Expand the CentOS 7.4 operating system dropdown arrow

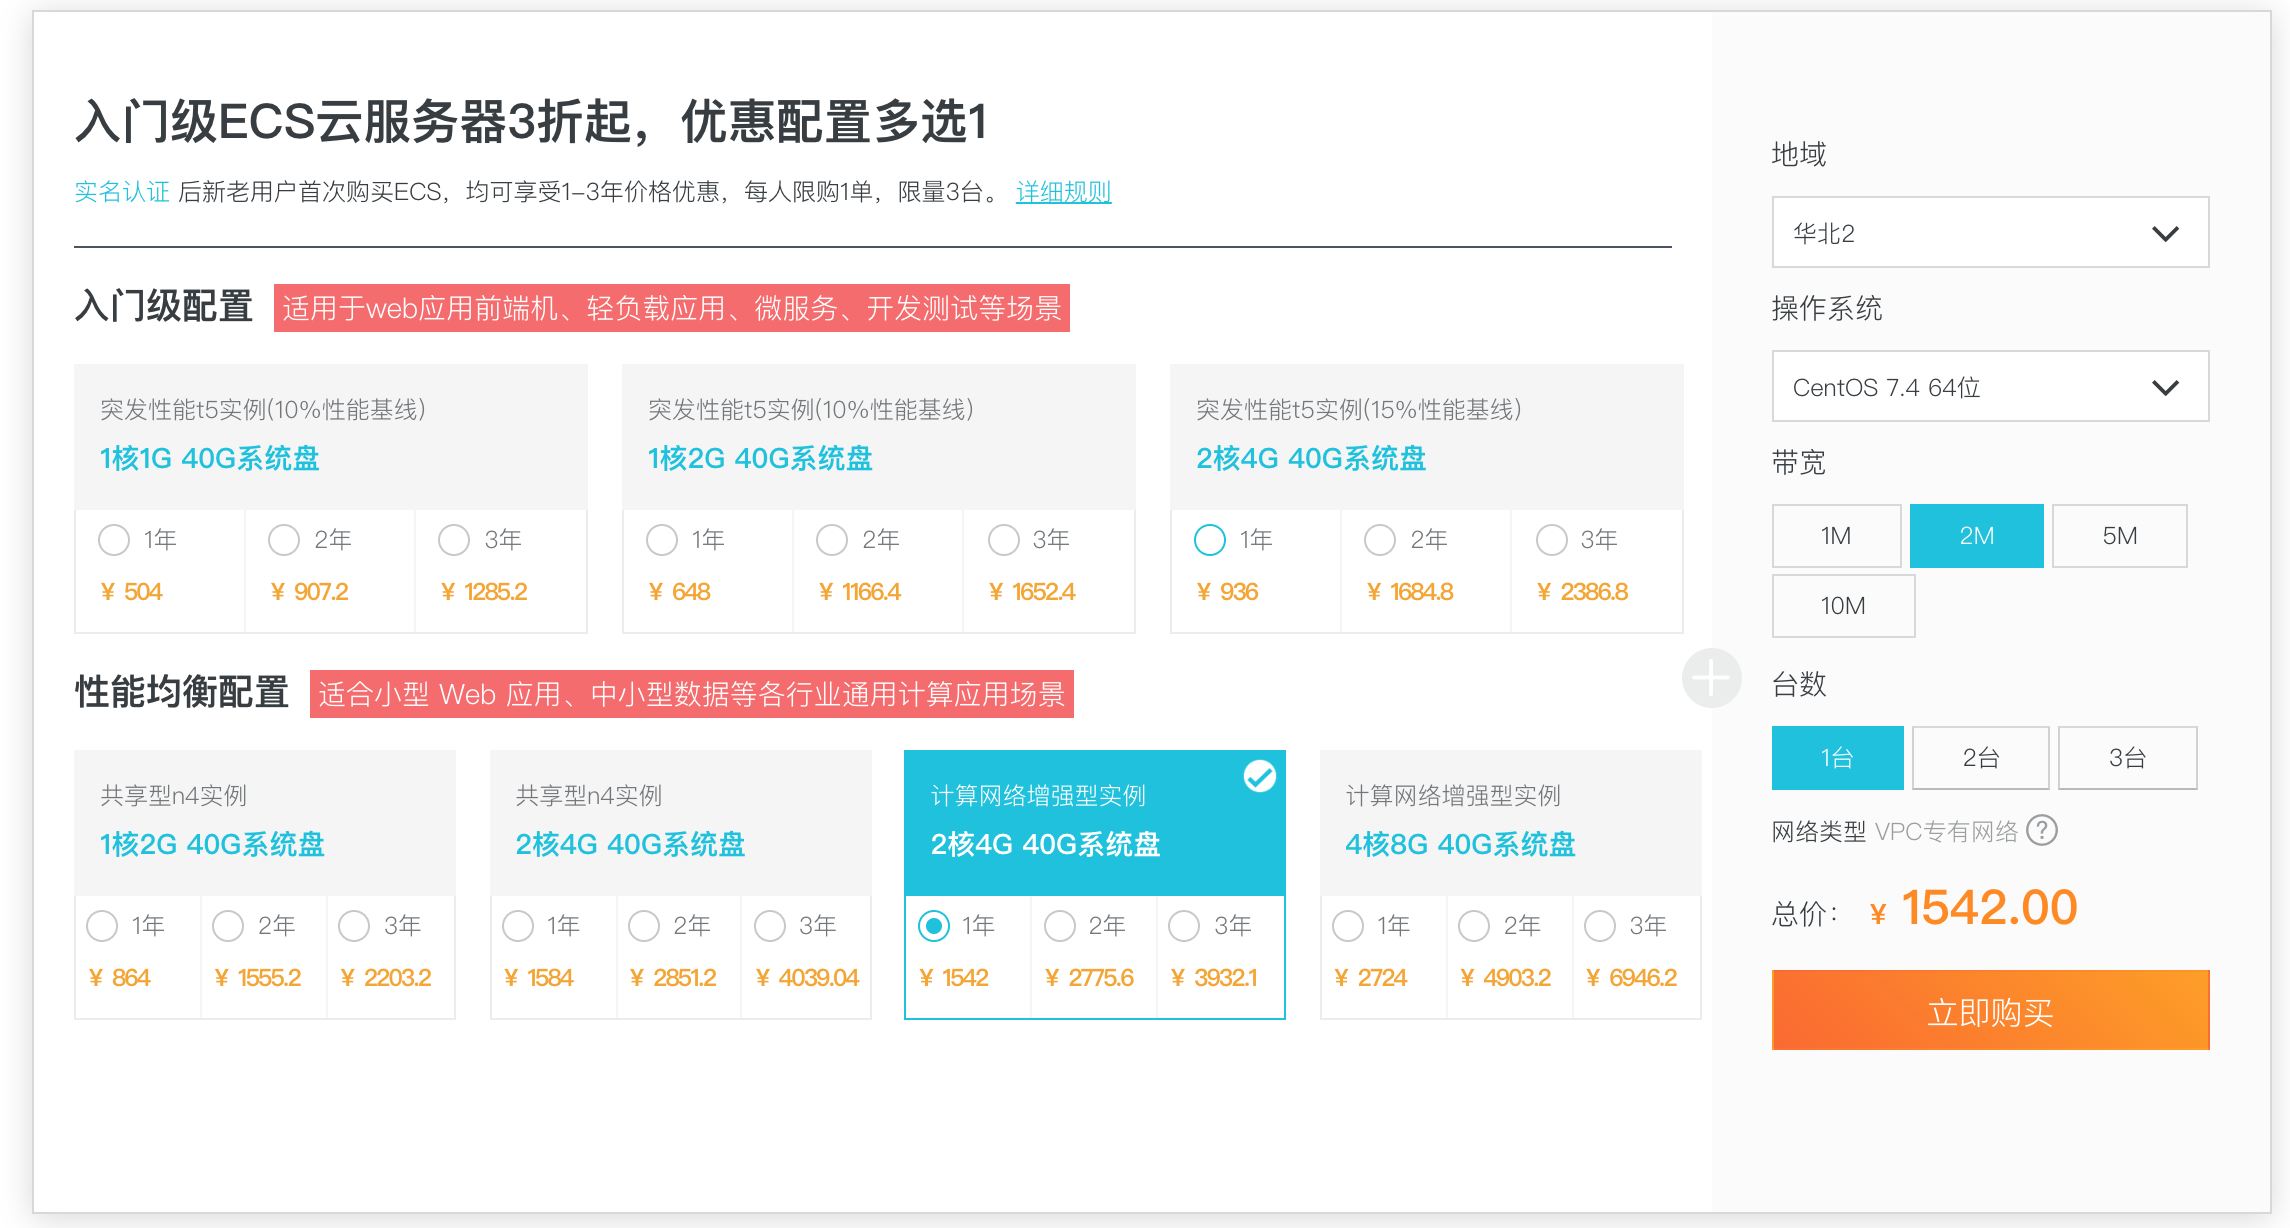click(x=2165, y=388)
